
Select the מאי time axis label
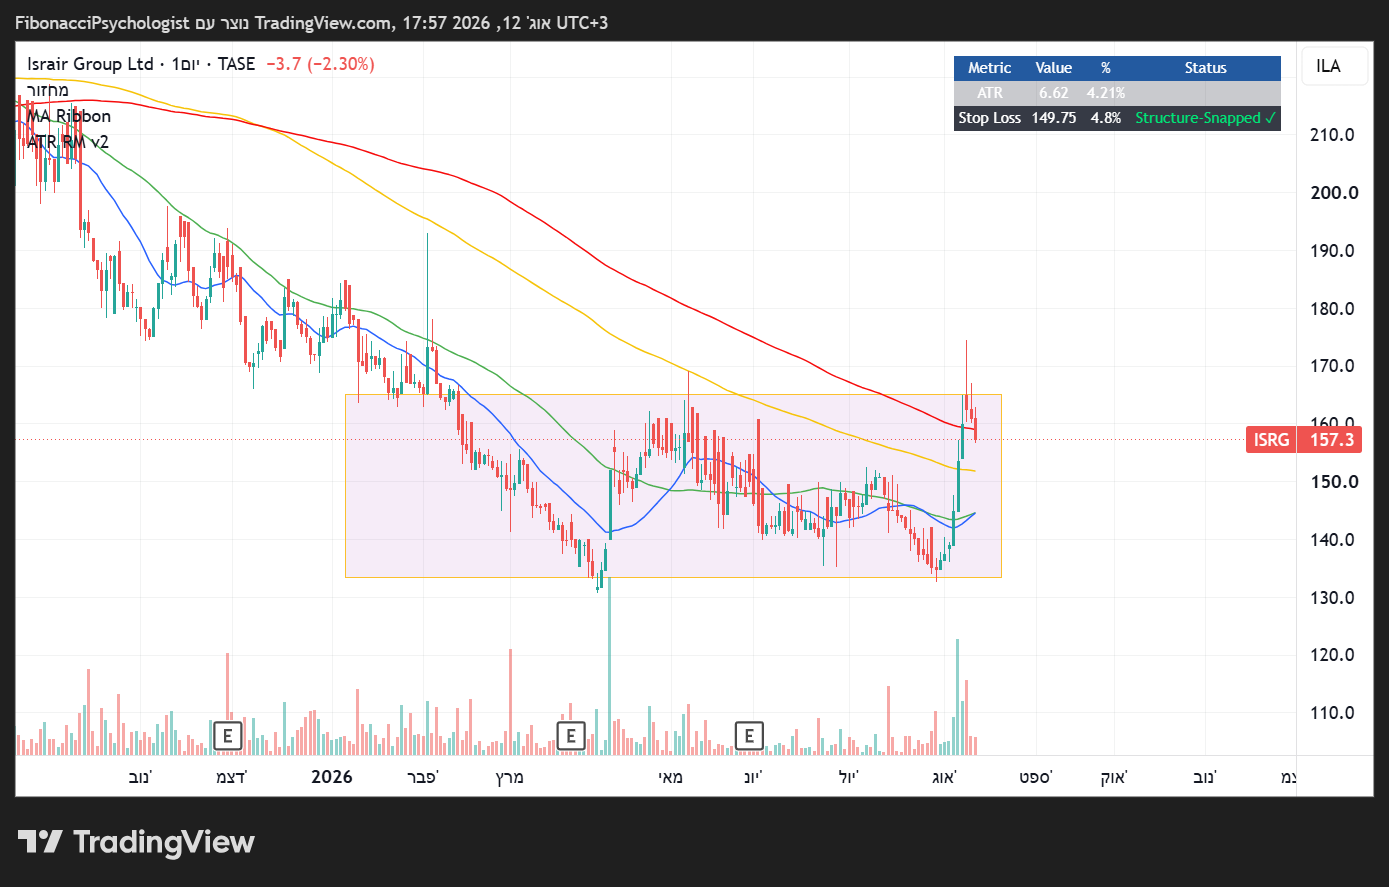click(670, 777)
